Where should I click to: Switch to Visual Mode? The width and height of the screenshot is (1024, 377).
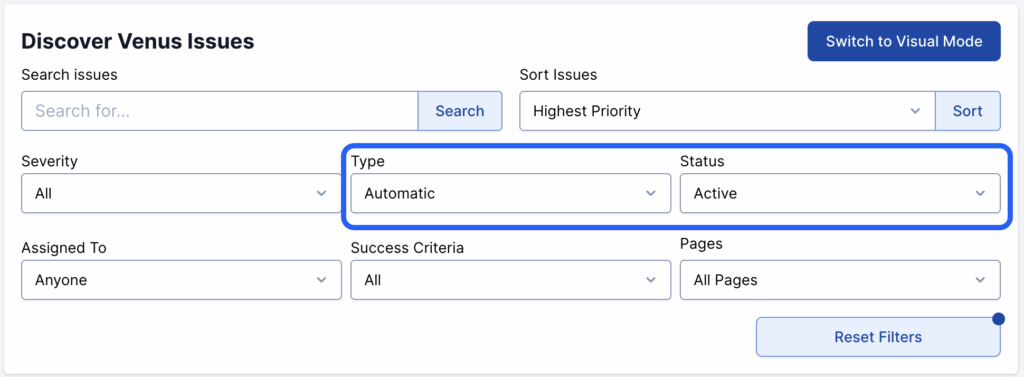pos(904,41)
